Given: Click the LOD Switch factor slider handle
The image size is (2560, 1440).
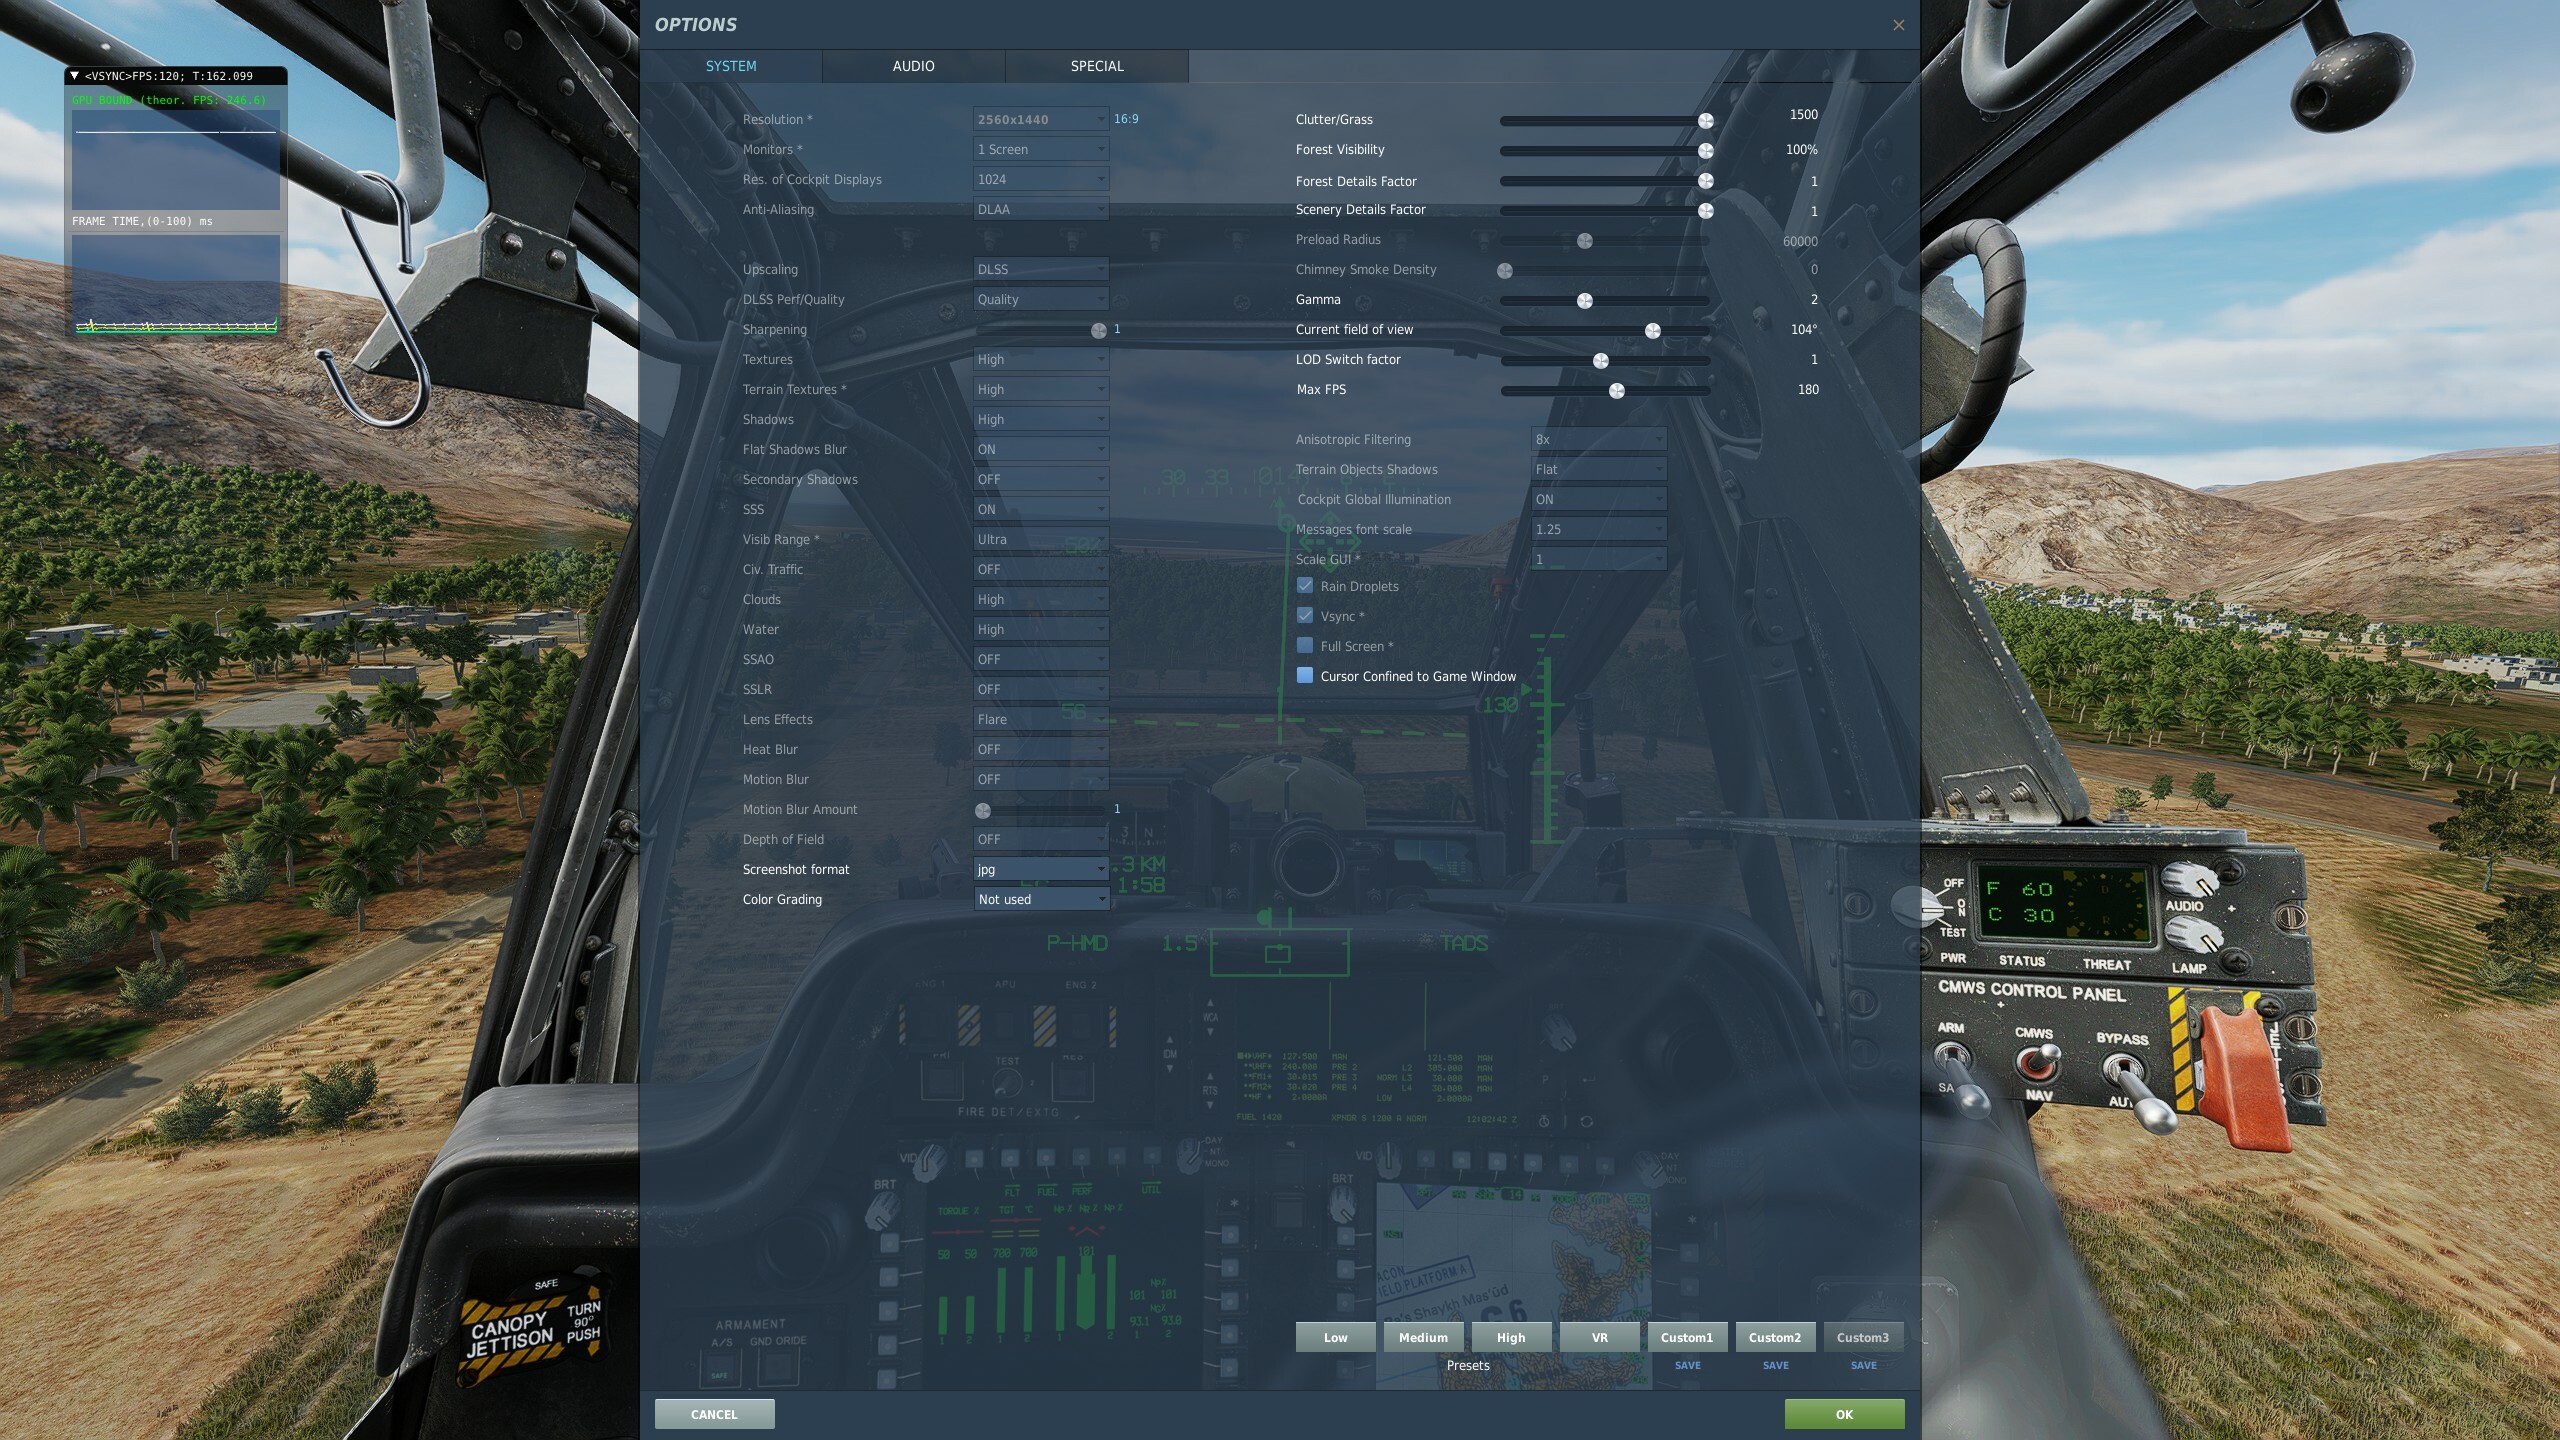Looking at the screenshot, I should (1601, 361).
